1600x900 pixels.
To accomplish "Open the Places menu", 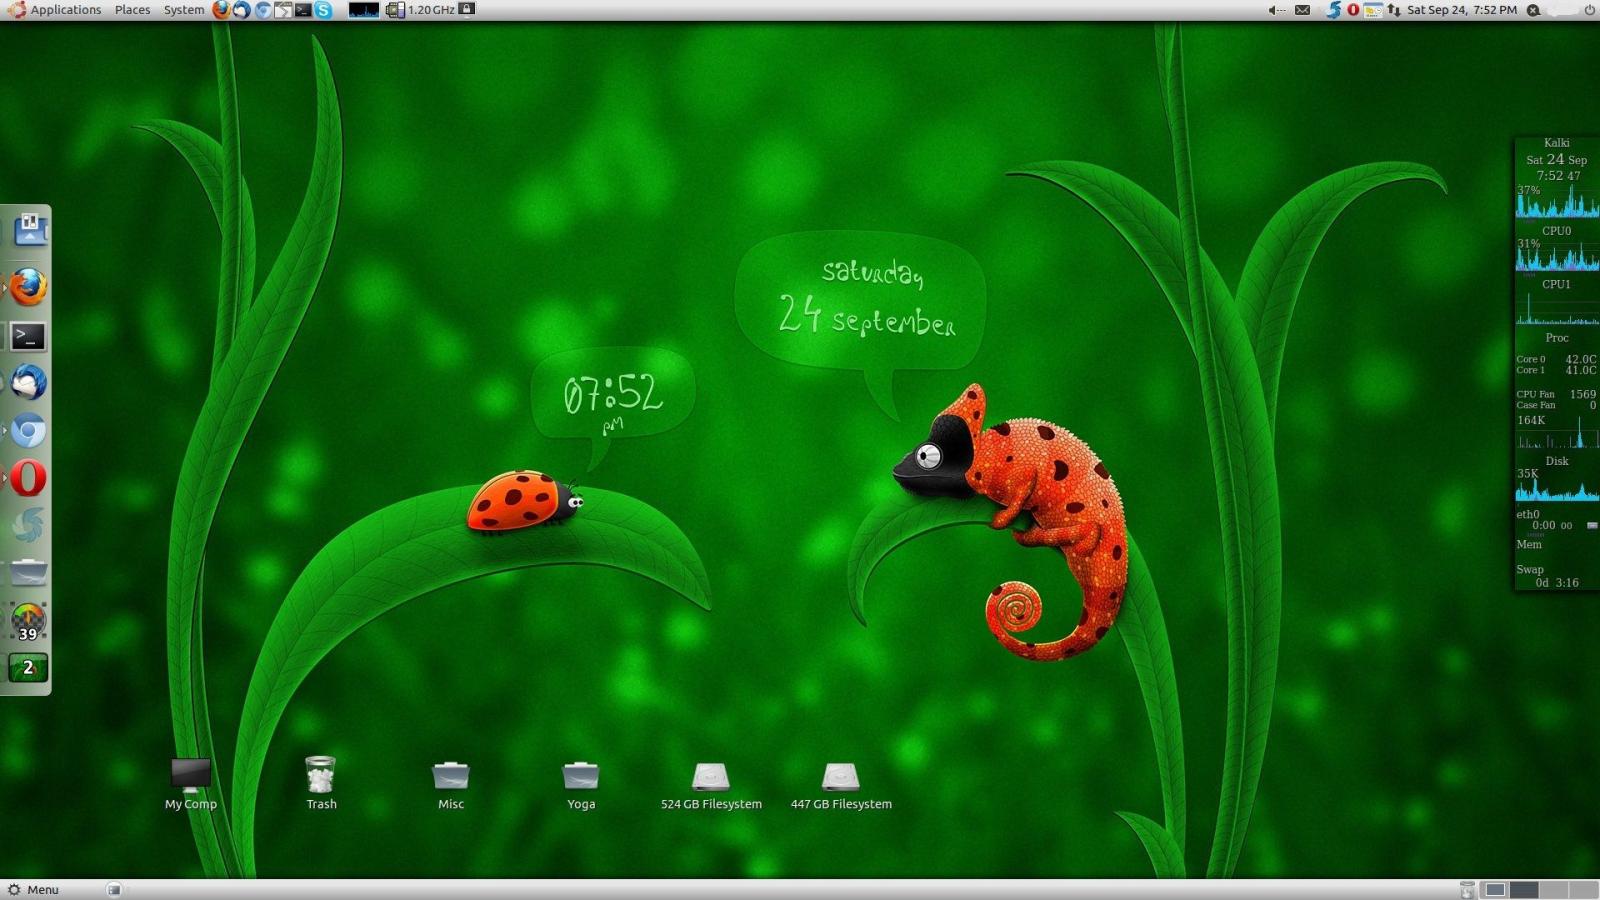I will point(131,10).
